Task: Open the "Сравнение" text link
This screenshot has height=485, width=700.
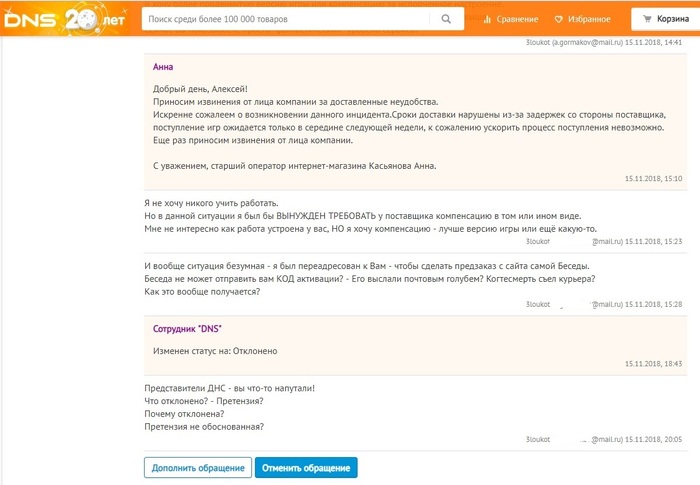Action: coord(517,19)
